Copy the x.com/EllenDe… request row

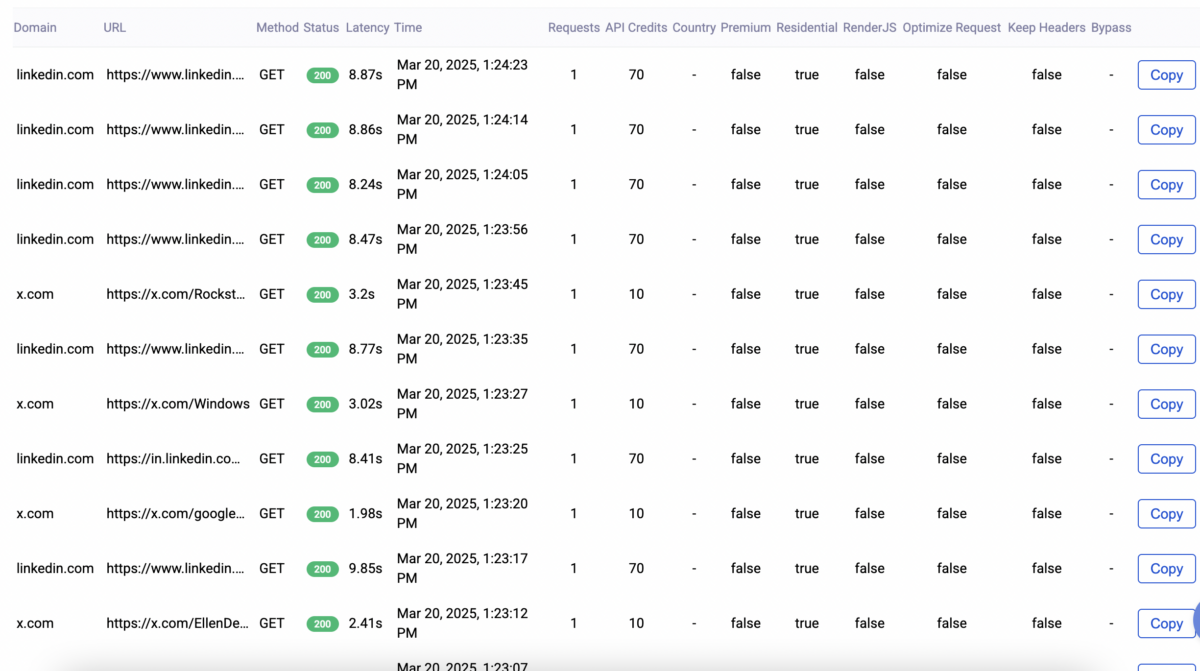pos(1166,623)
